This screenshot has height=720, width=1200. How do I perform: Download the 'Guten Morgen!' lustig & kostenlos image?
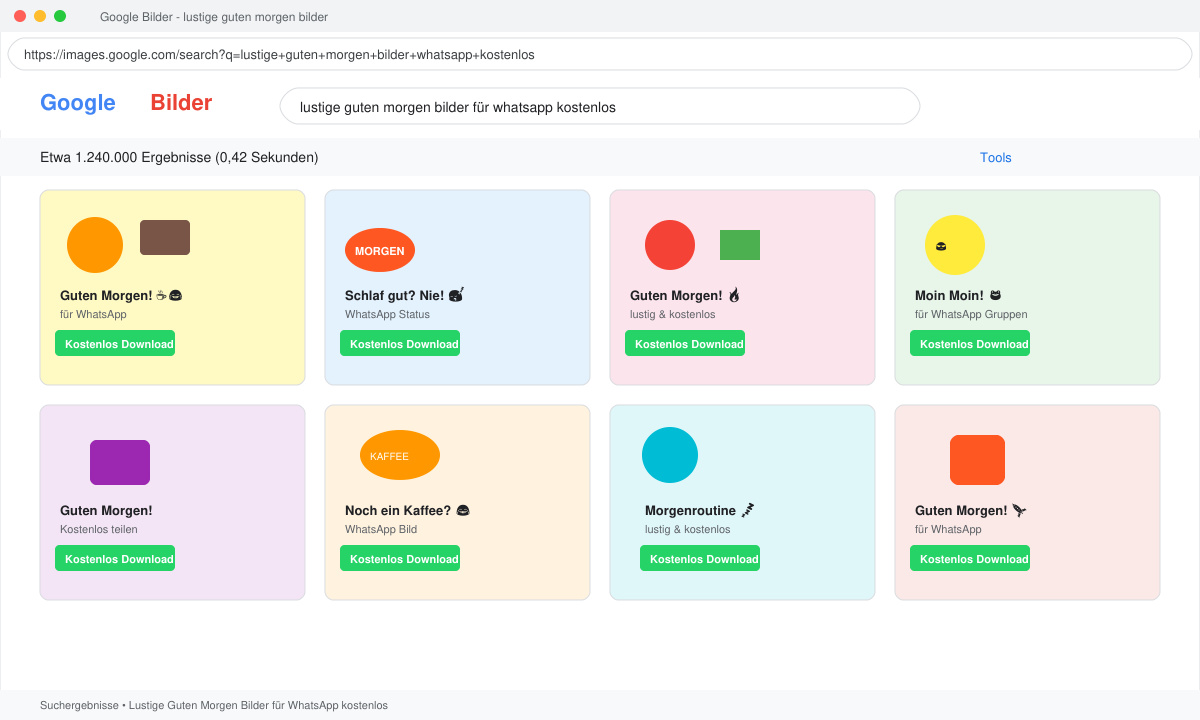point(685,343)
